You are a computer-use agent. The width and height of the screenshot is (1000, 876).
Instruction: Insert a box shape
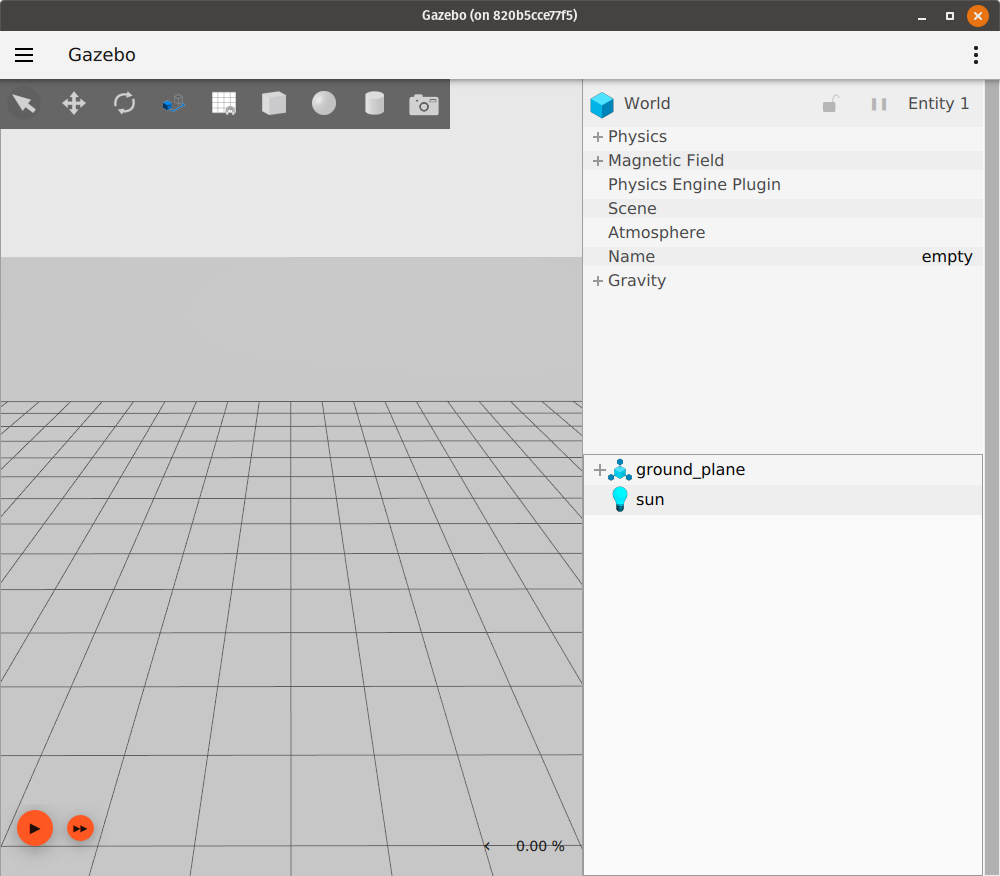pos(273,103)
